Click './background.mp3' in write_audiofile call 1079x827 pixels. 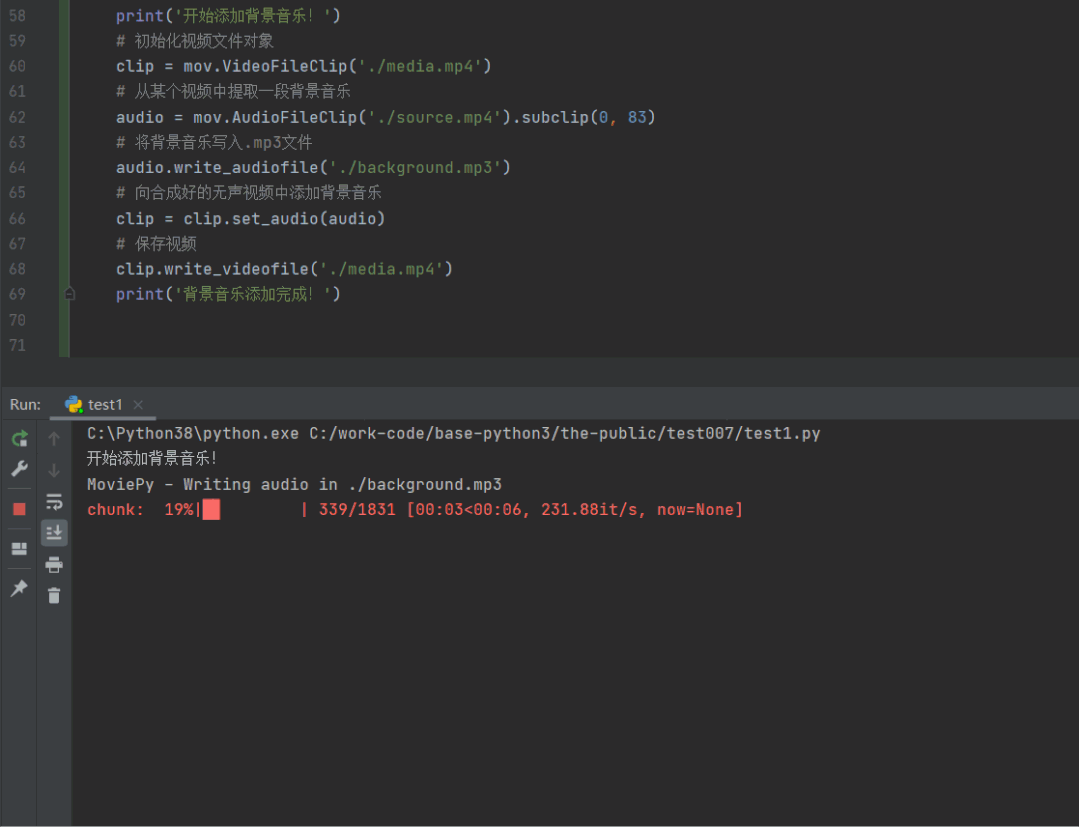pyautogui.click(x=415, y=167)
